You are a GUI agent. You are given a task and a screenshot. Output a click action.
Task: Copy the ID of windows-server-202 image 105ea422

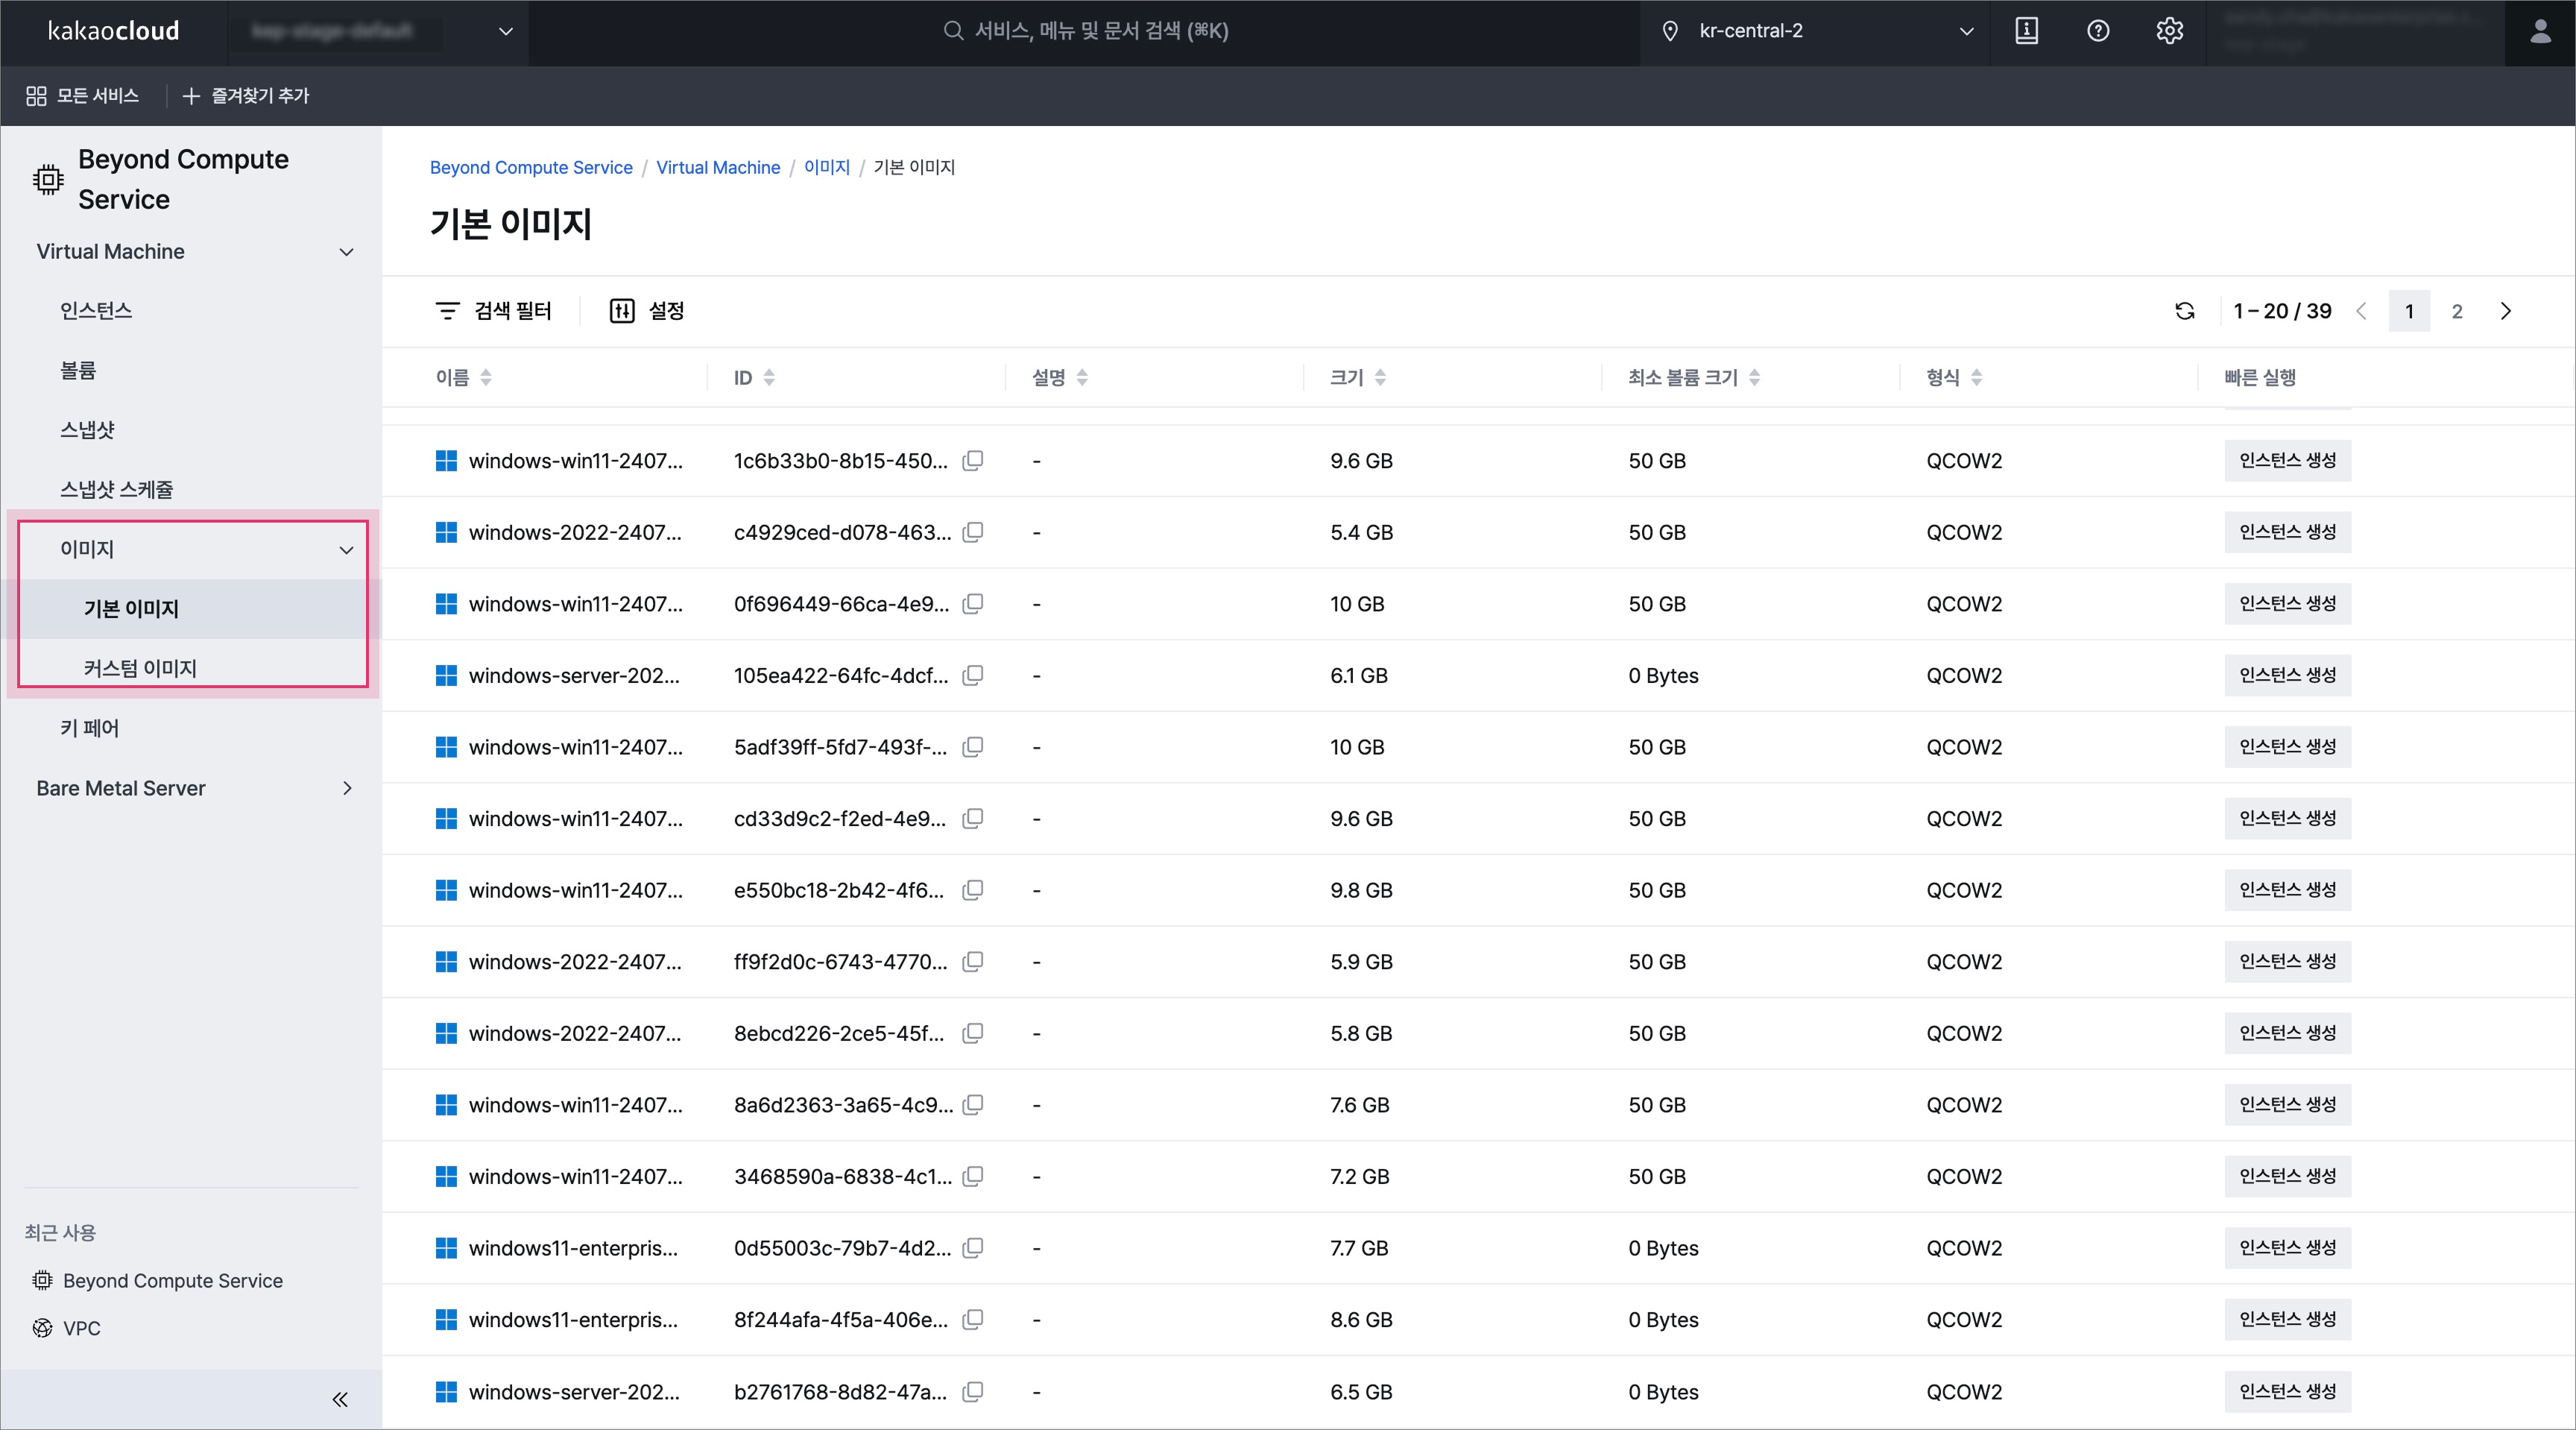(x=973, y=675)
